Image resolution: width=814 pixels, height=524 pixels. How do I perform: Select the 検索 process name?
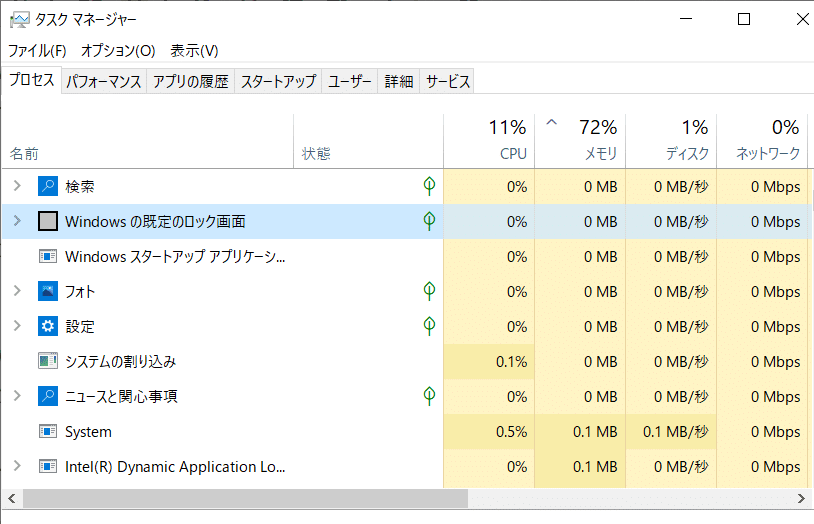tap(79, 186)
